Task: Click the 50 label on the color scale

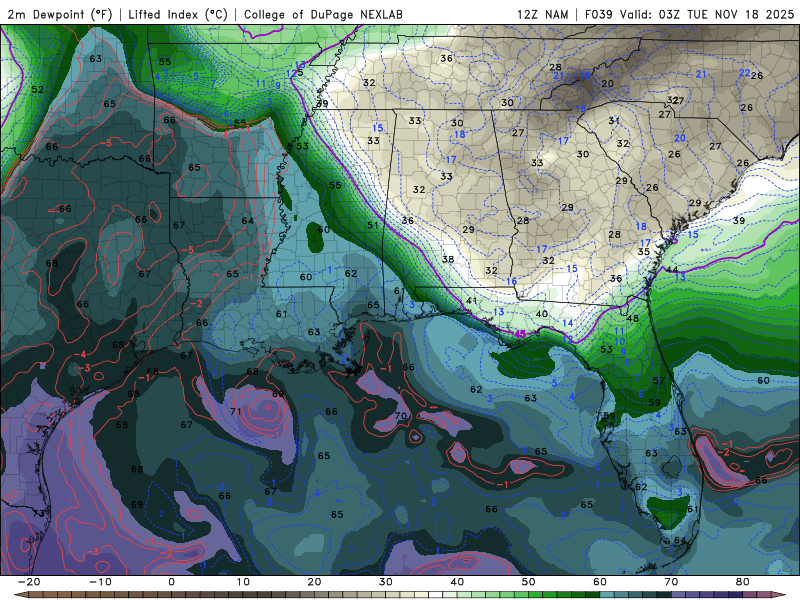Action: pos(529,582)
